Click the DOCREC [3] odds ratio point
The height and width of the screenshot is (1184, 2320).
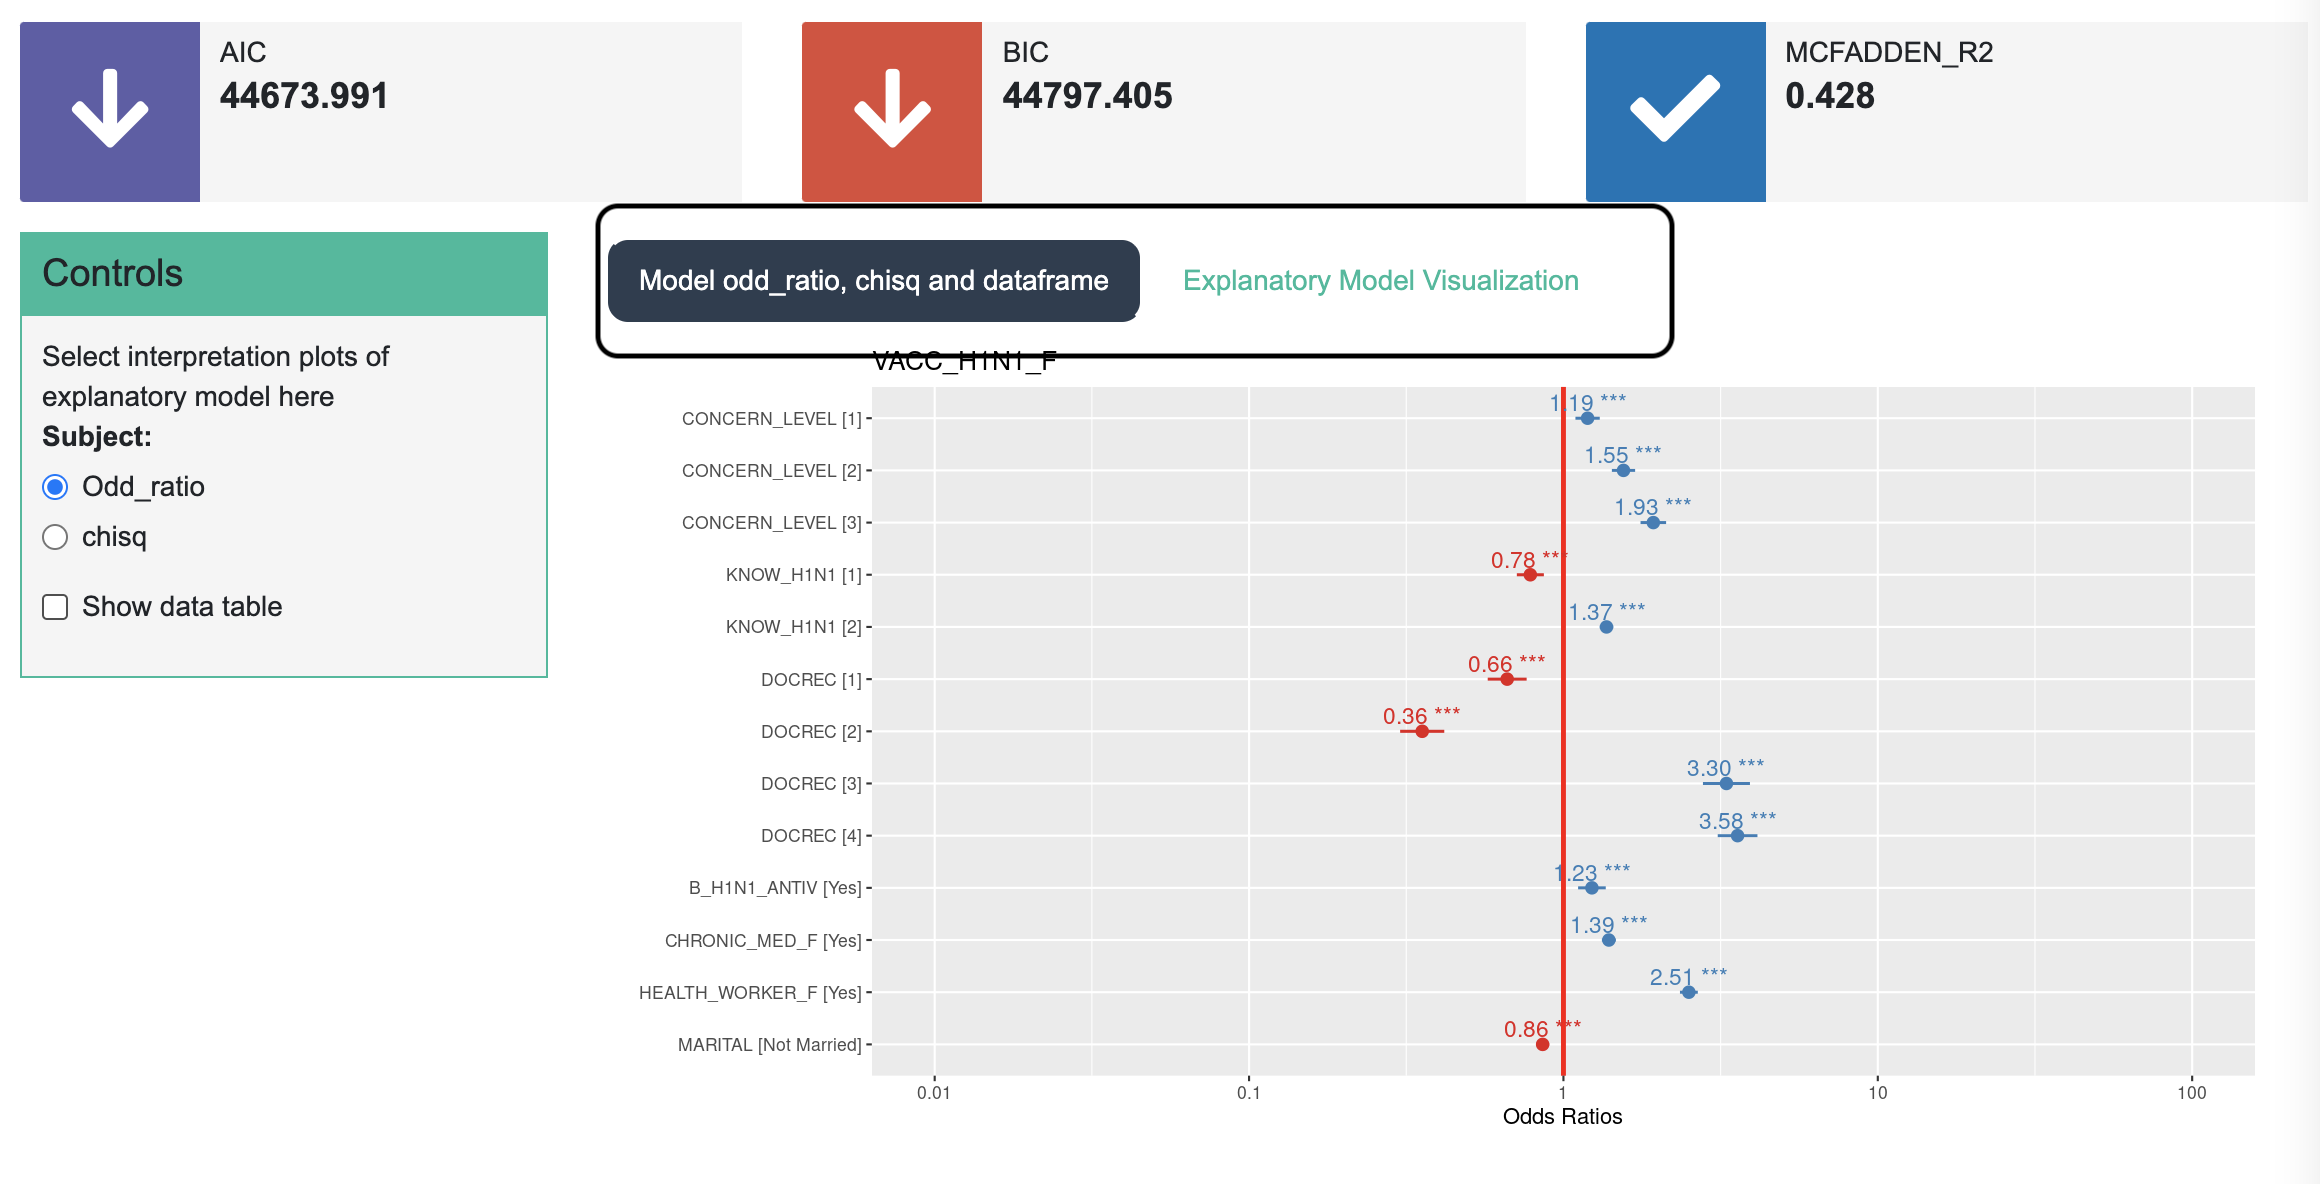1726,784
